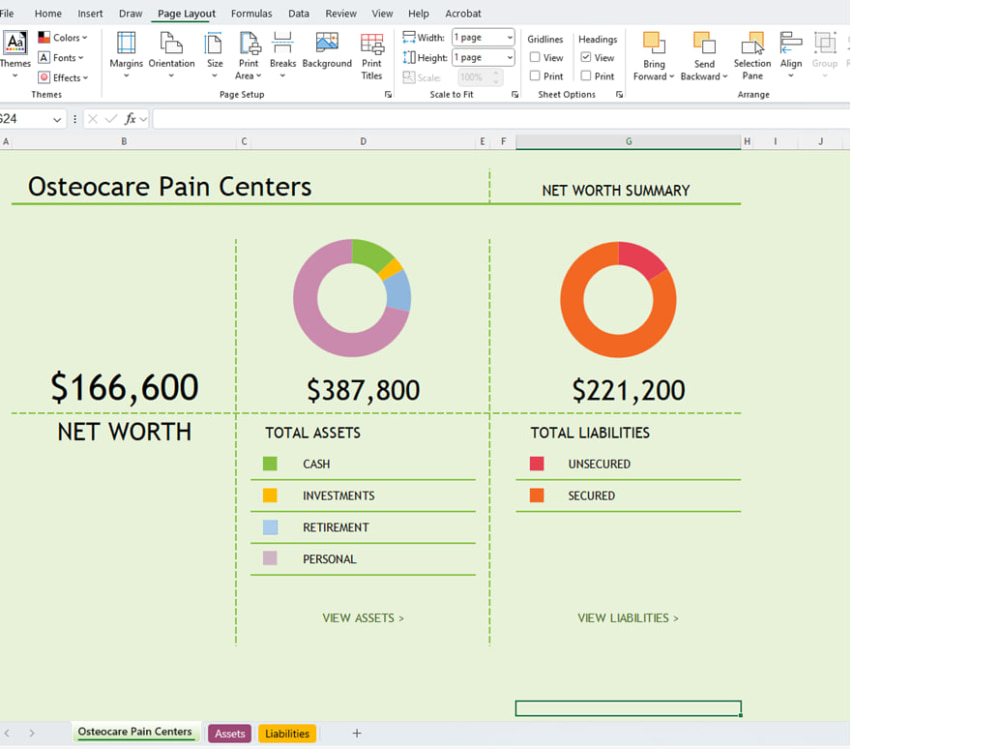Click the orange SECURED legend swatch
The image size is (1000, 750).
537,496
